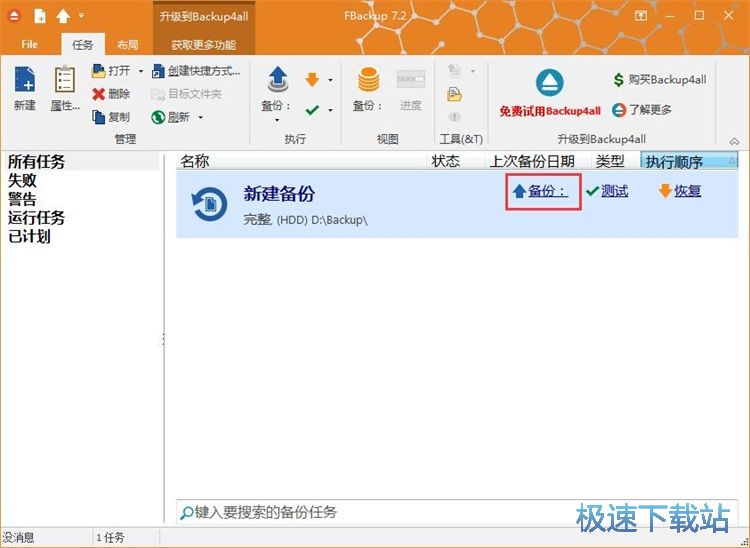The image size is (750, 548).
Task: Click the Refresh (刷新) icon
Action: pos(158,117)
